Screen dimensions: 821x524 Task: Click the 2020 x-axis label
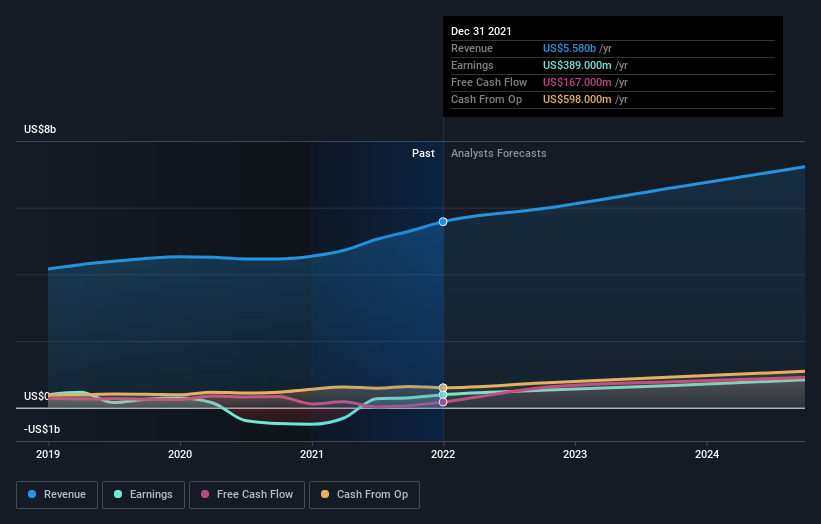pyautogui.click(x=180, y=454)
